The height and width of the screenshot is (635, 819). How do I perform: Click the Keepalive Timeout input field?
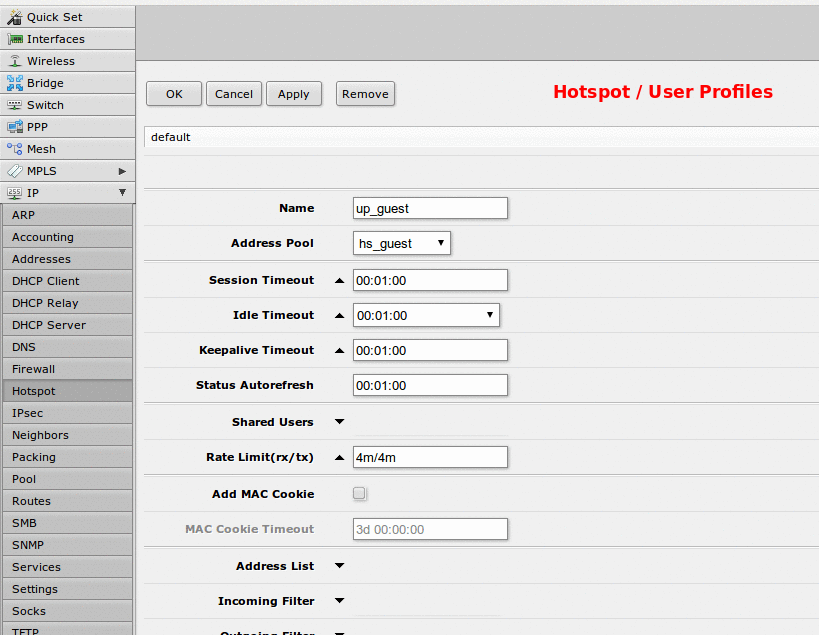point(430,350)
